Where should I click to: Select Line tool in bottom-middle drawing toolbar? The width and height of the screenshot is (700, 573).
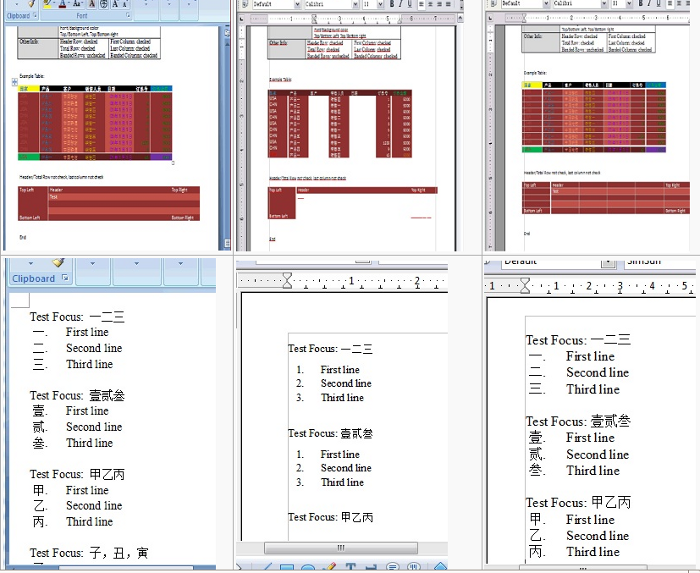click(x=266, y=568)
